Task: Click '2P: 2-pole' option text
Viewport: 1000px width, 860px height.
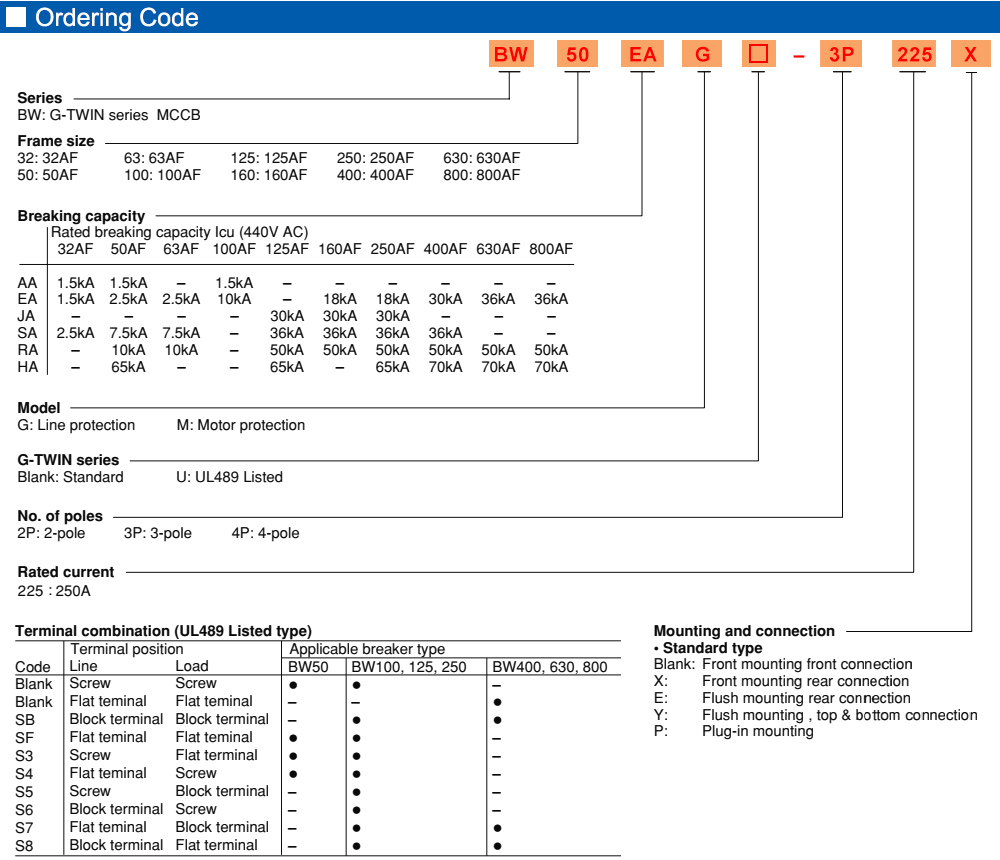Action: tap(51, 533)
